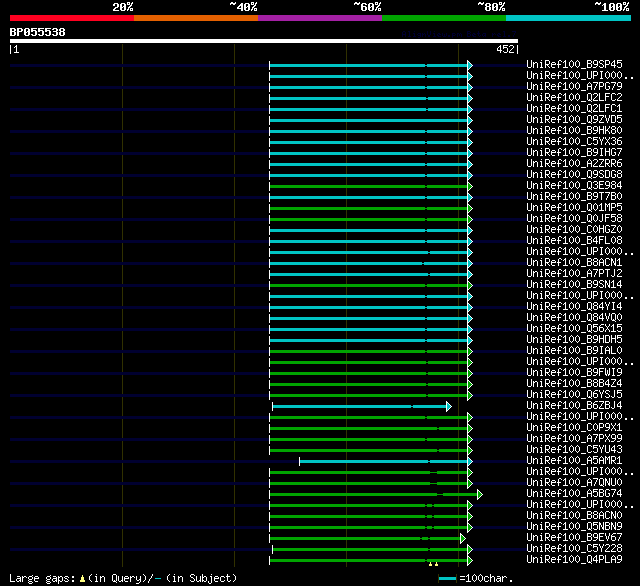Click the 452 end position label
The height and width of the screenshot is (586, 640).
(x=505, y=49)
